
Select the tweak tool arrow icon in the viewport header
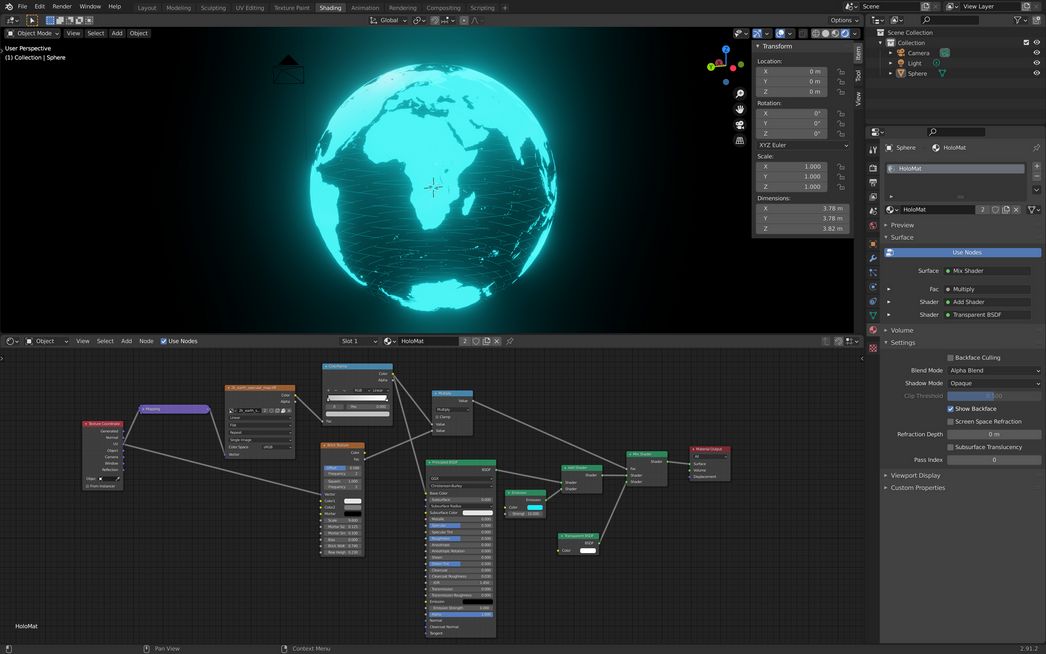[x=31, y=21]
